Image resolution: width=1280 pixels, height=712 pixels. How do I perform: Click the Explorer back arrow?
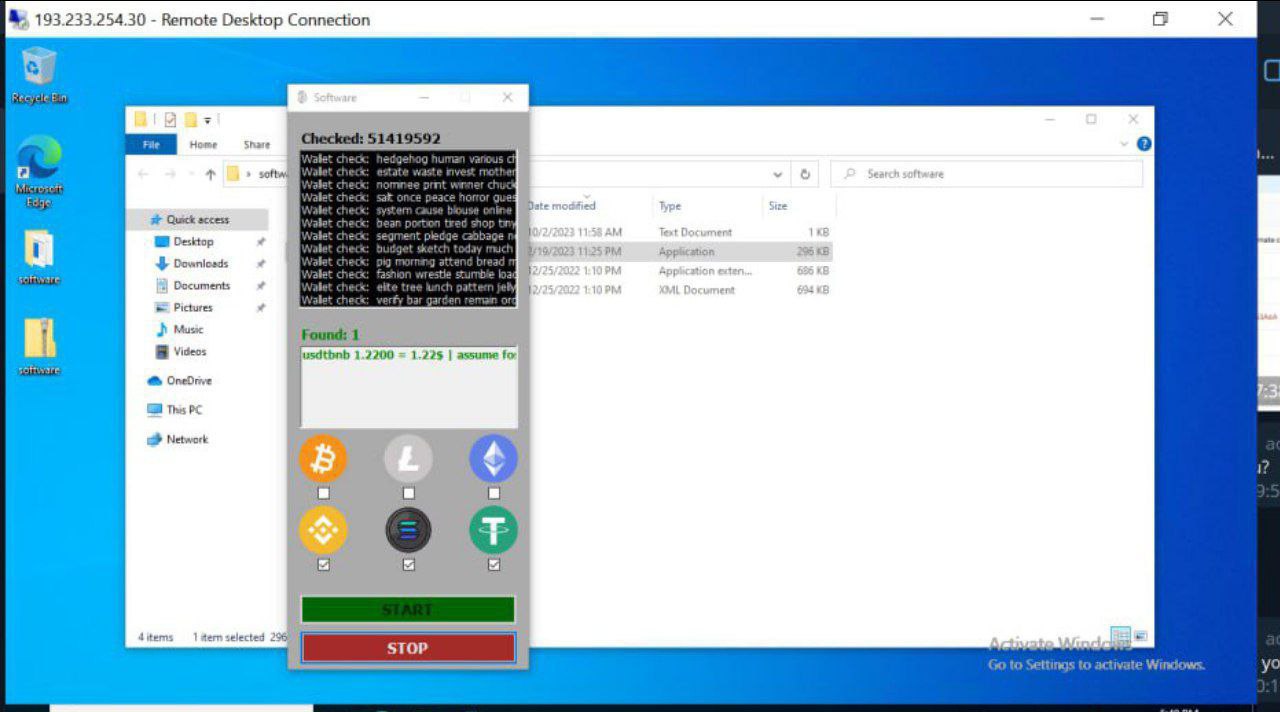[x=143, y=174]
